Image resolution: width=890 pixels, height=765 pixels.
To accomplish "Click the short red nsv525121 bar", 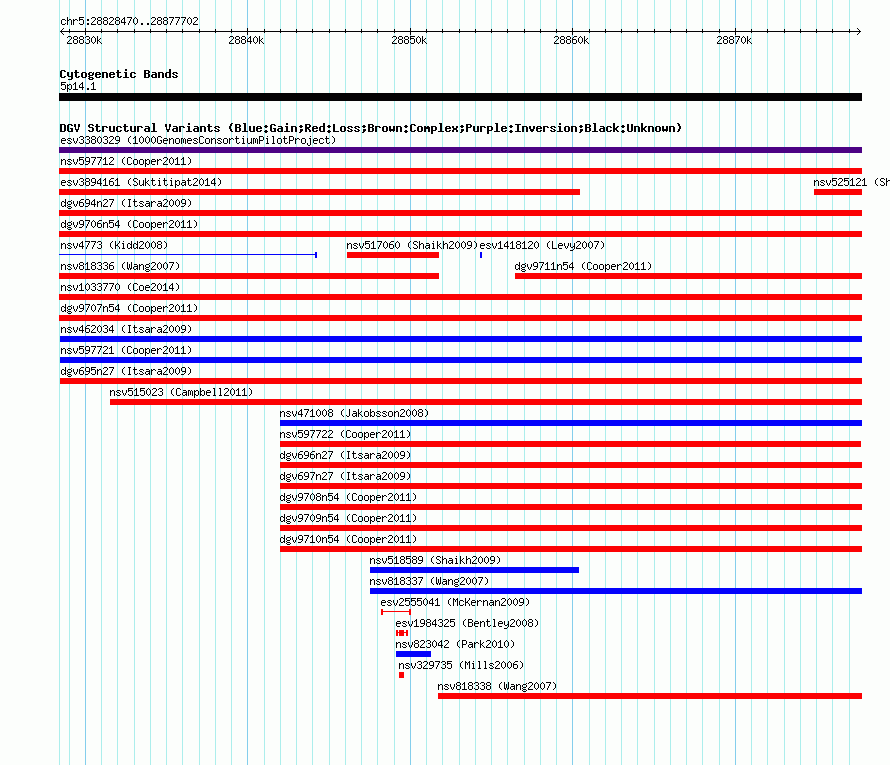I will (838, 192).
